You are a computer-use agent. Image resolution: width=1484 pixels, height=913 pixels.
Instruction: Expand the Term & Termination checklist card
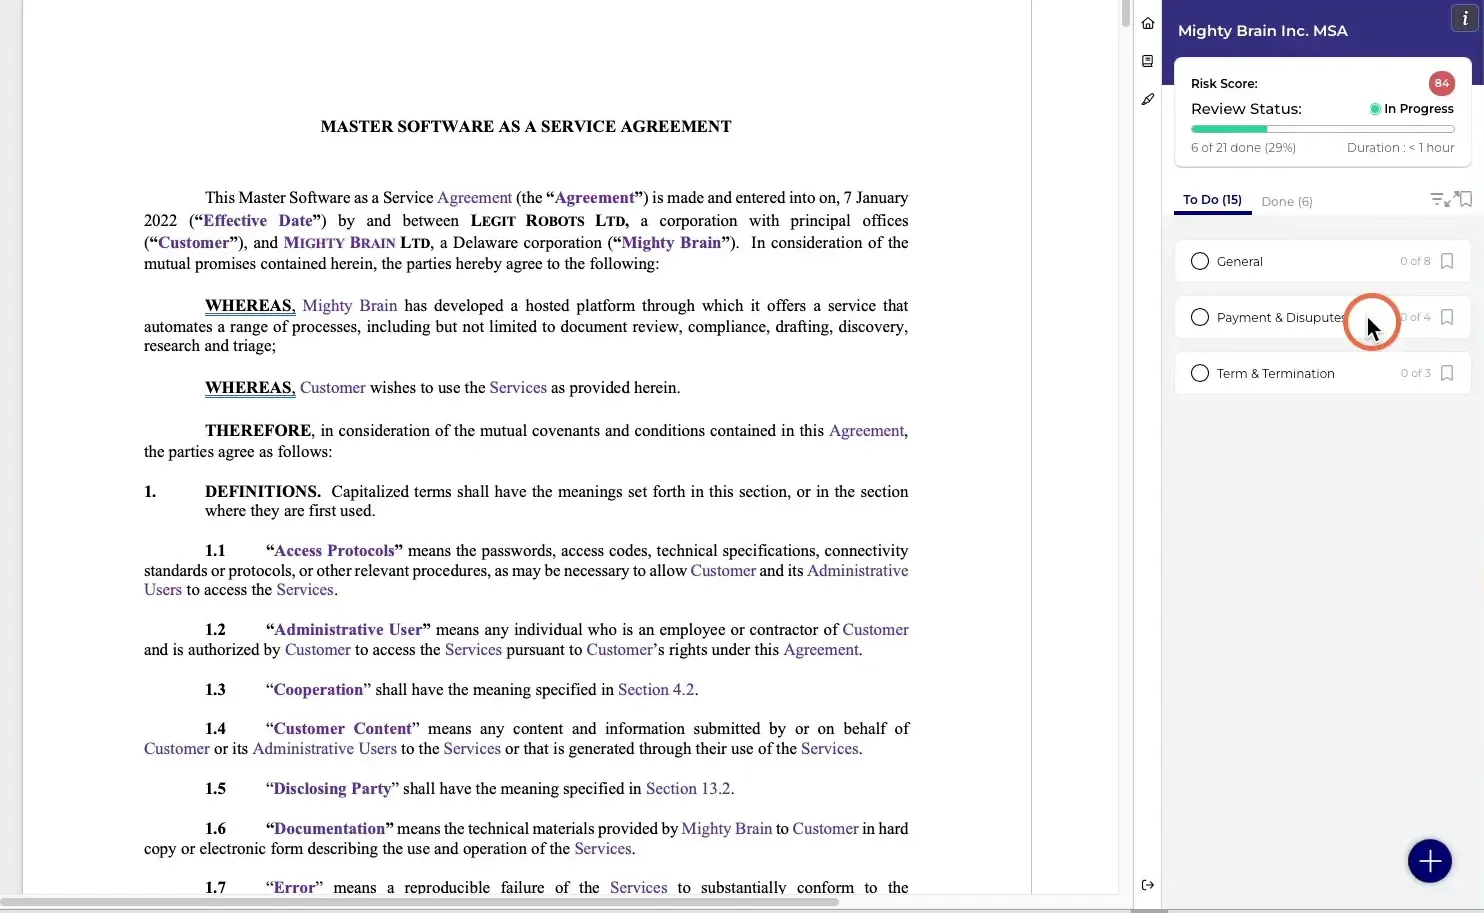1322,373
